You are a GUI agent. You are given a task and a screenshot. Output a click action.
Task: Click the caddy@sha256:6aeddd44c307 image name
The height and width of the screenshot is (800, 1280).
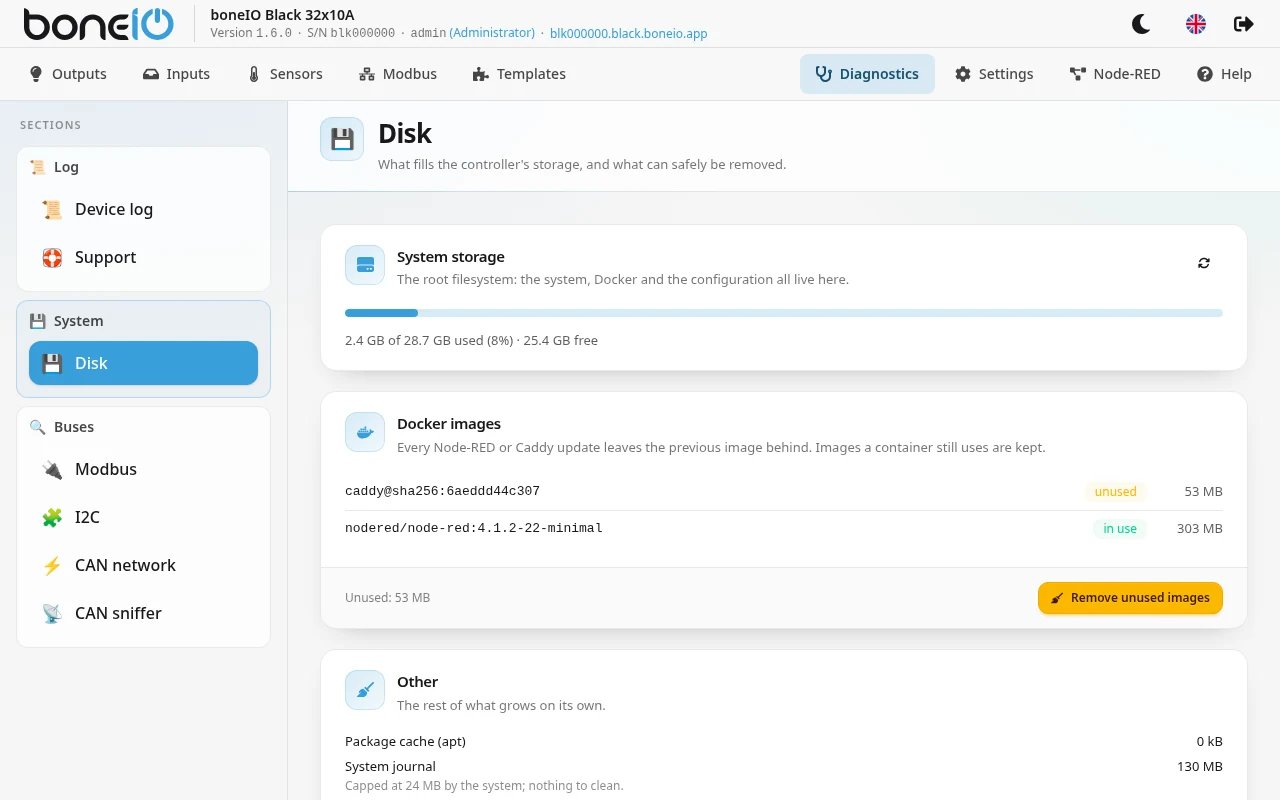point(442,491)
